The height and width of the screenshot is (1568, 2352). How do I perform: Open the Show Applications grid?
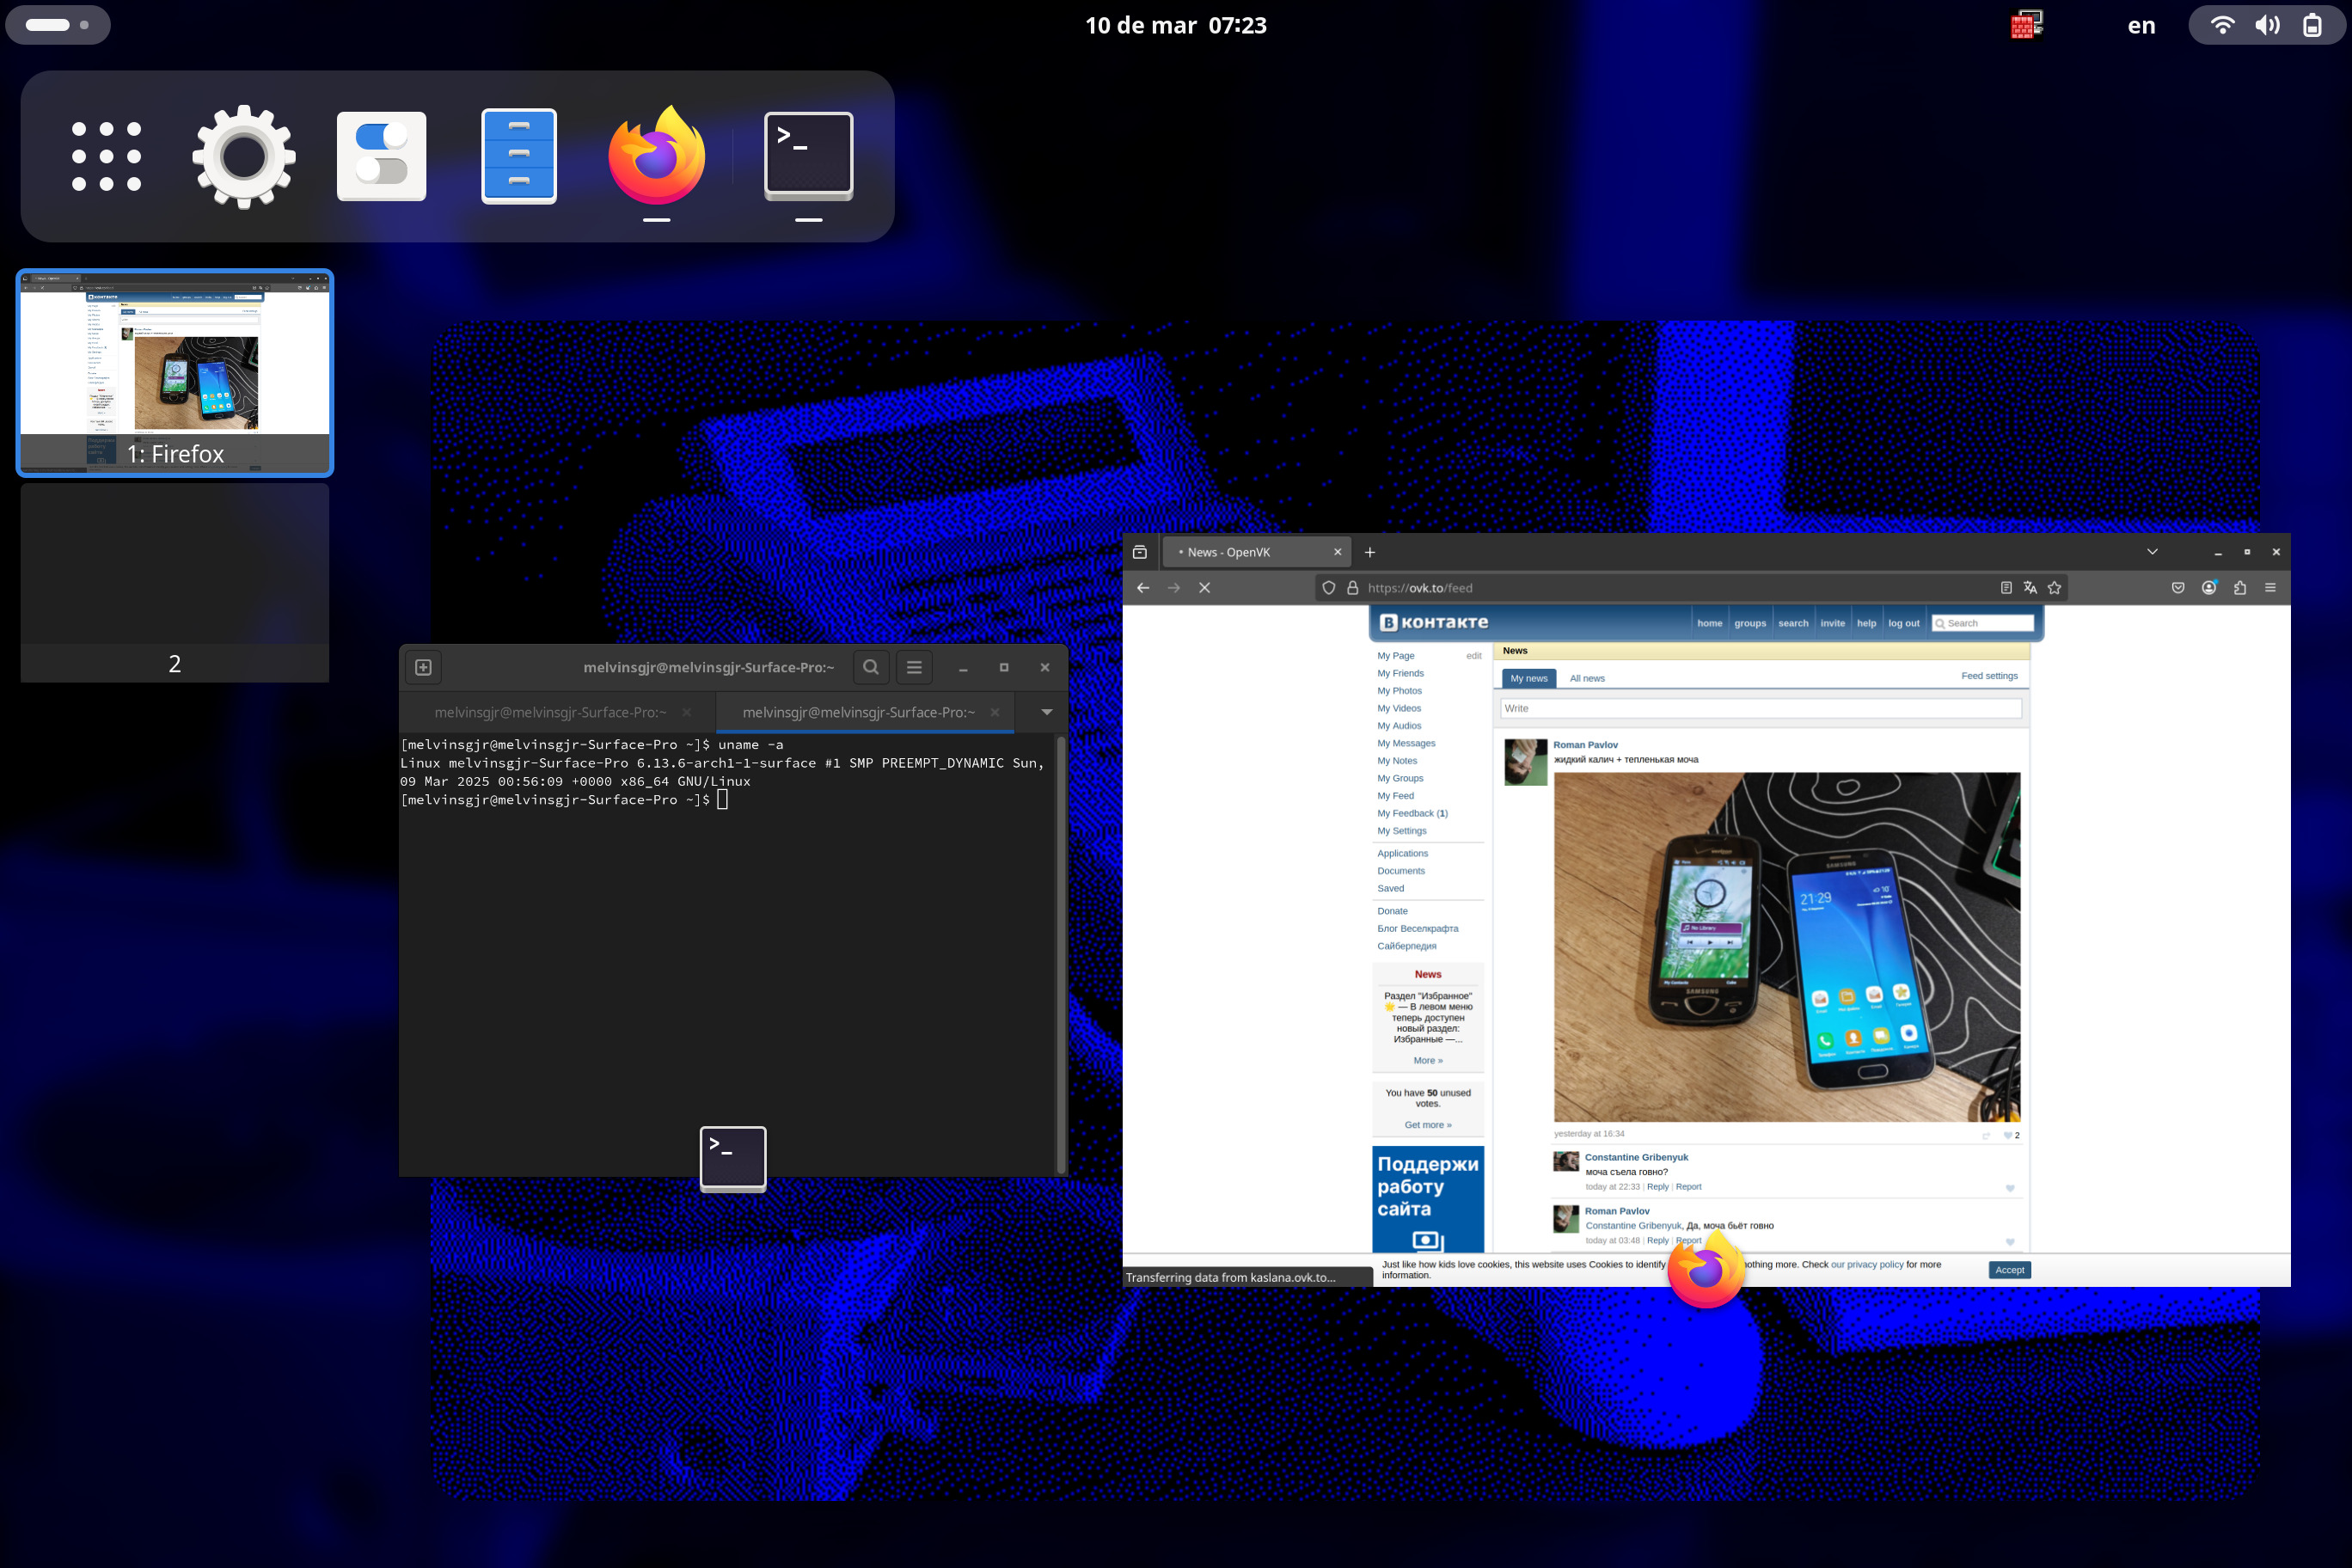pos(106,157)
